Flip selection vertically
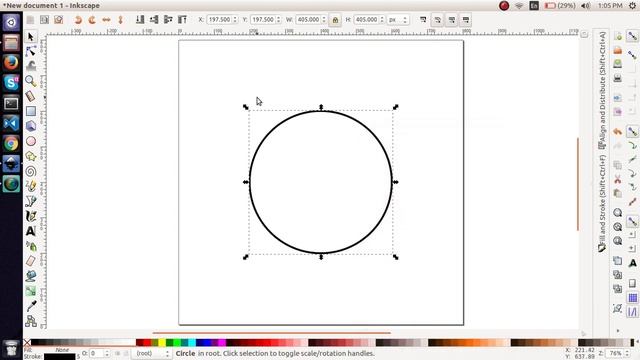640x360 pixels. [120, 20]
